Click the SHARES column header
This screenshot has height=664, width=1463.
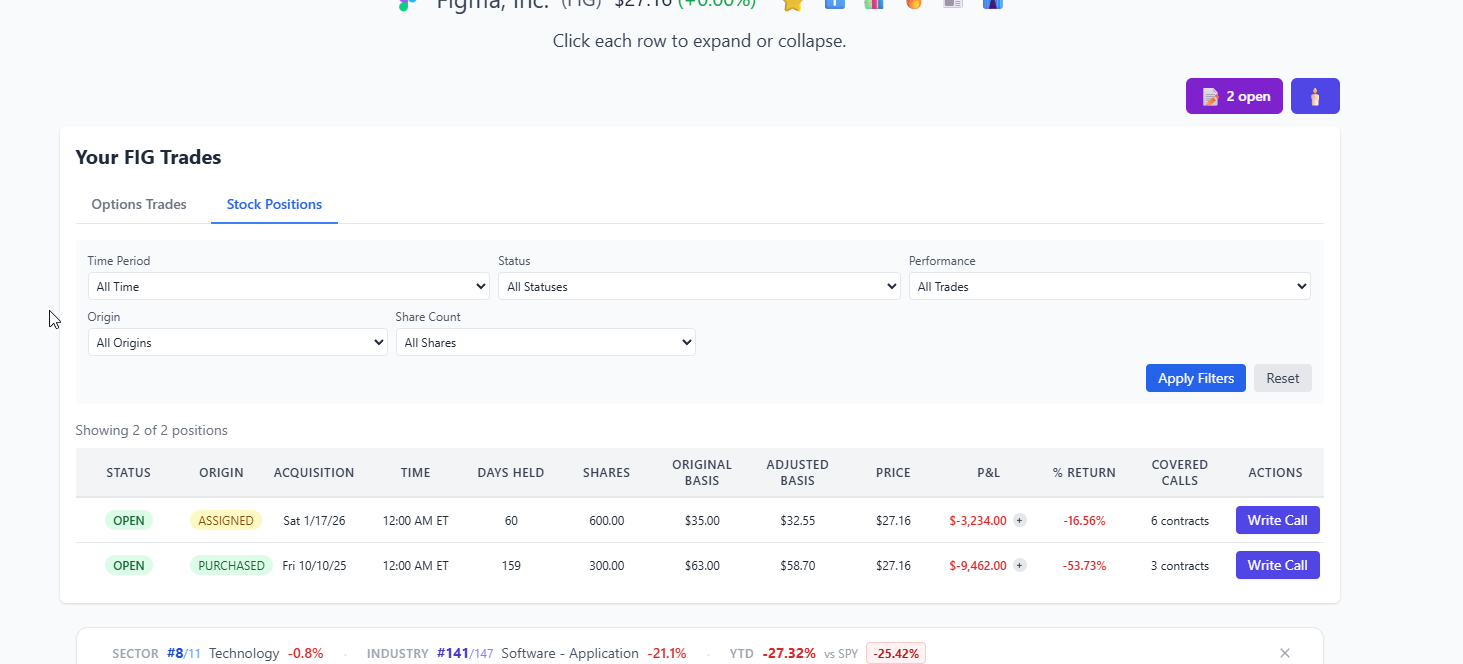[x=606, y=473]
